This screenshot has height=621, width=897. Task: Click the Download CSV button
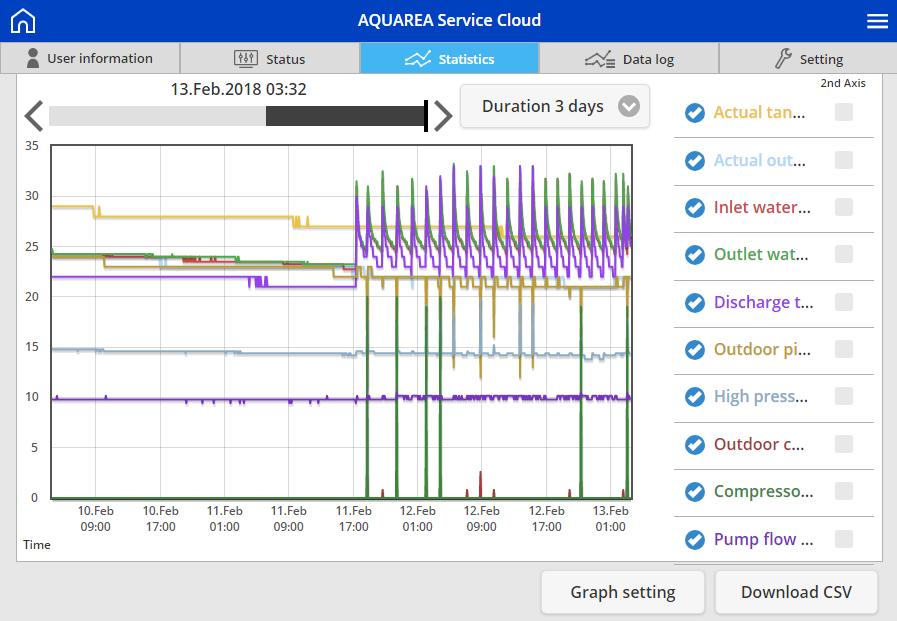coord(796,592)
